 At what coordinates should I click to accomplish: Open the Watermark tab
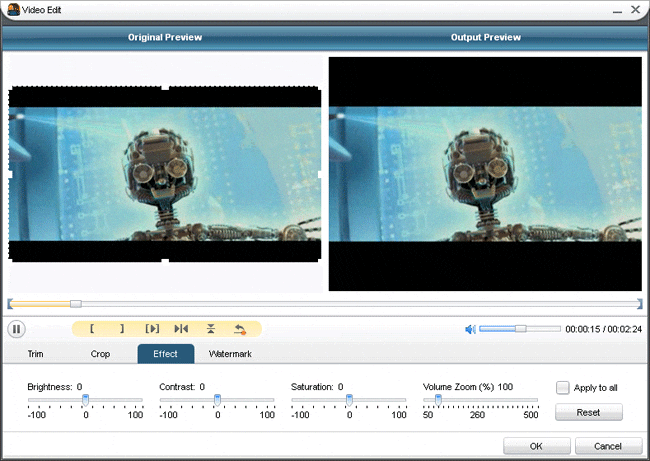tap(230, 354)
